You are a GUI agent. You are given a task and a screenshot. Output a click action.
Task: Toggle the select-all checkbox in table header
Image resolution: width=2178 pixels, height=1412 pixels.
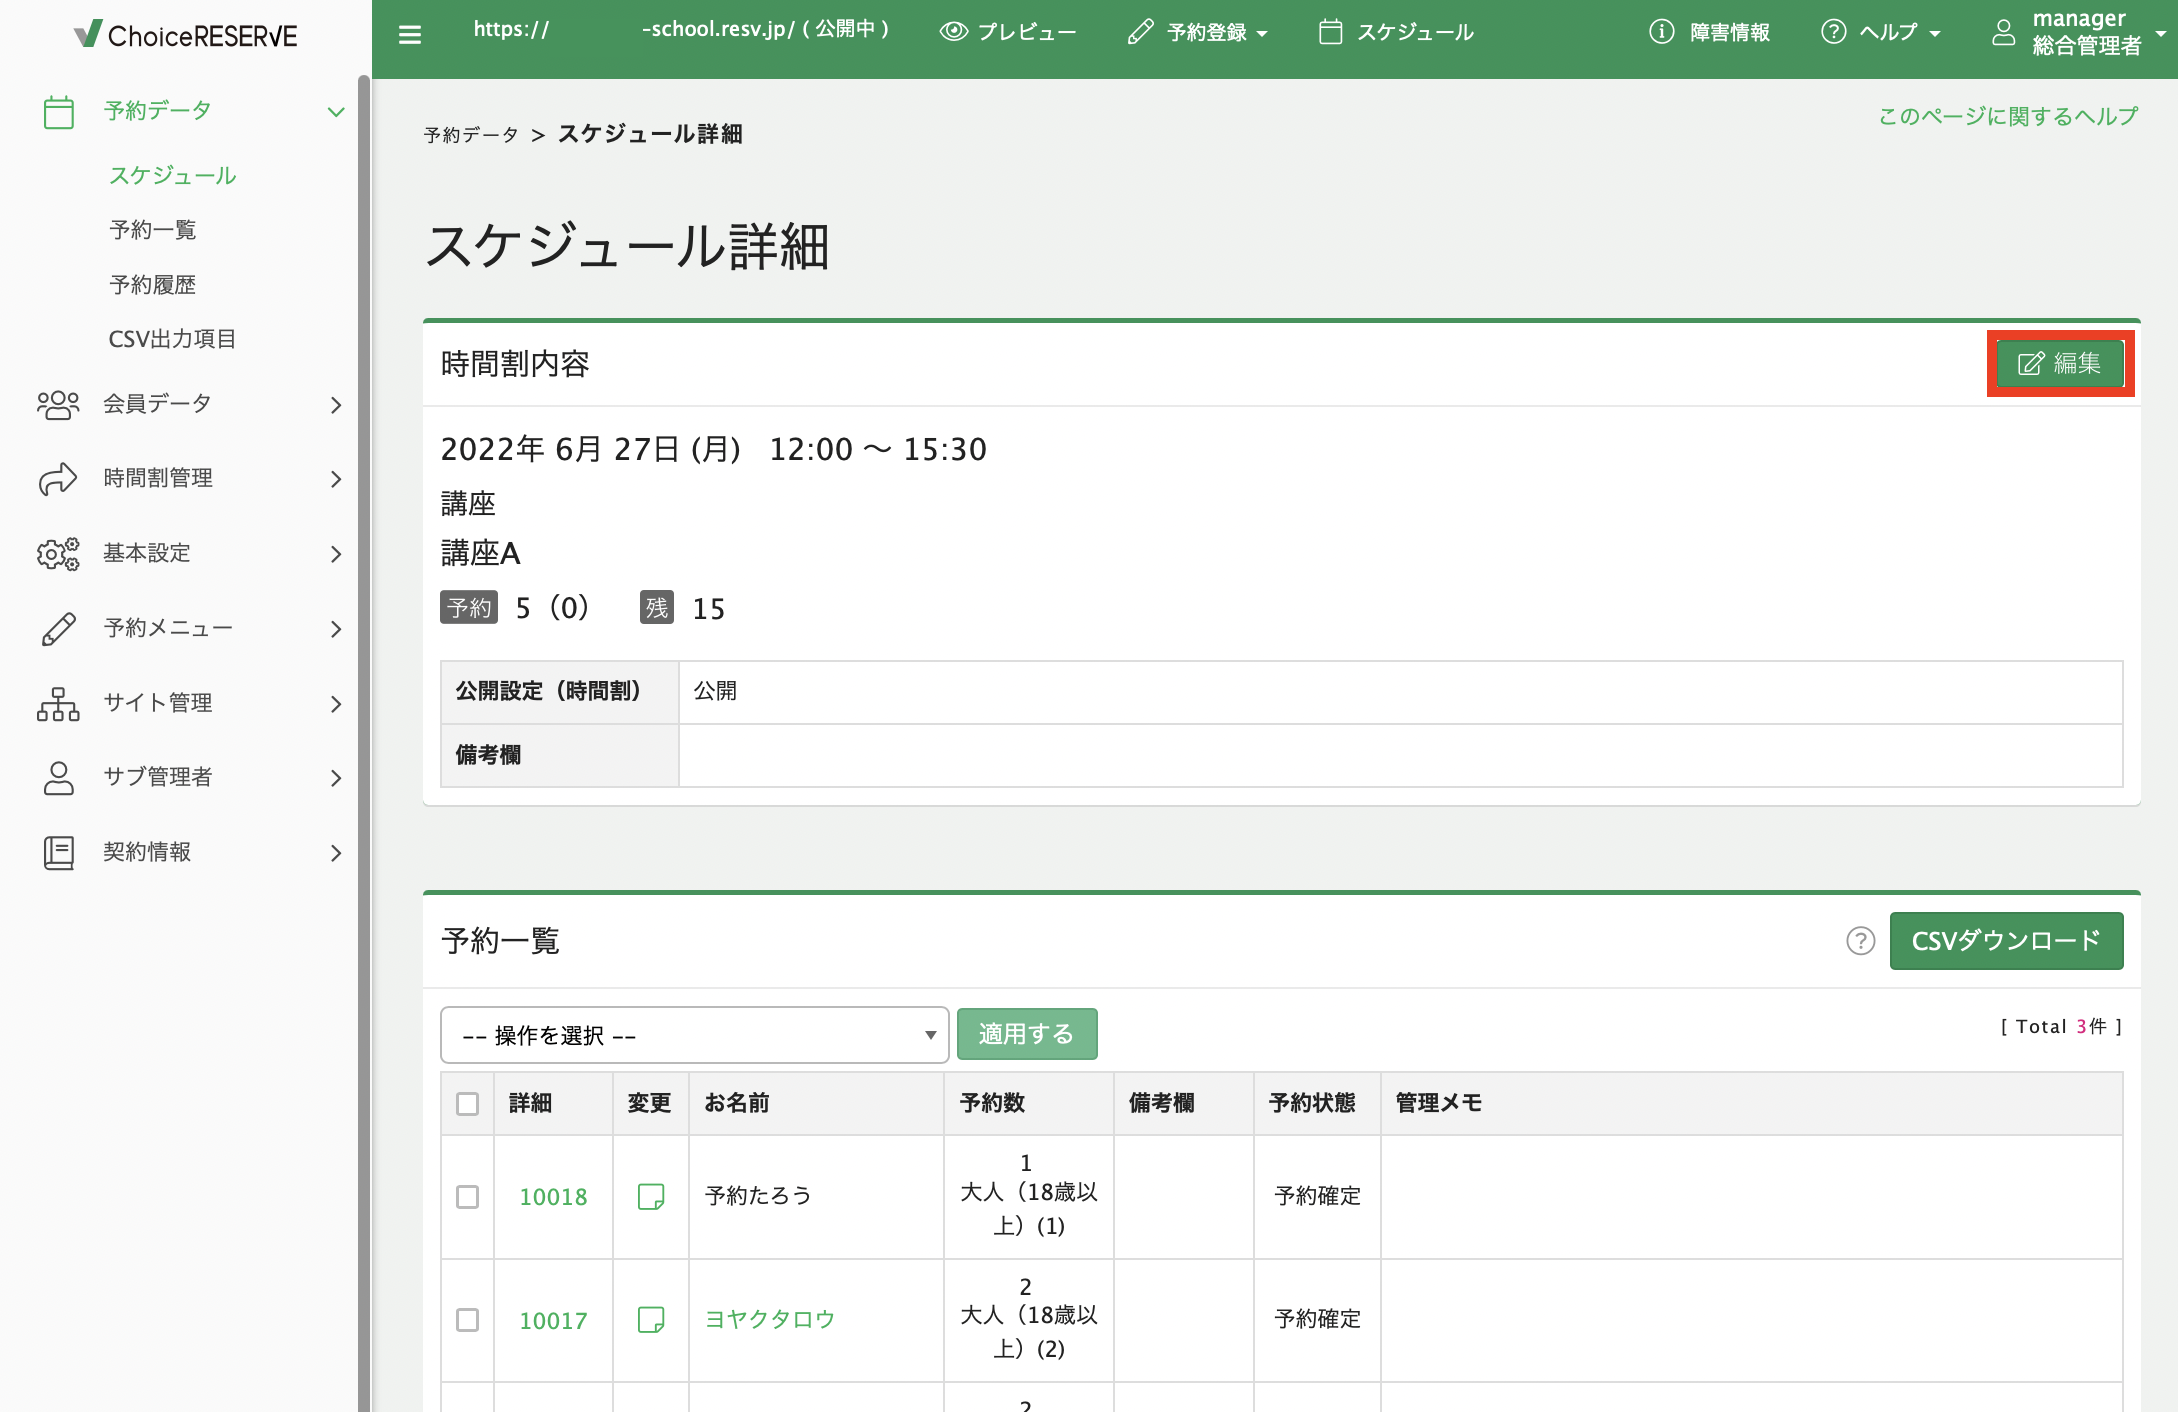click(467, 1104)
